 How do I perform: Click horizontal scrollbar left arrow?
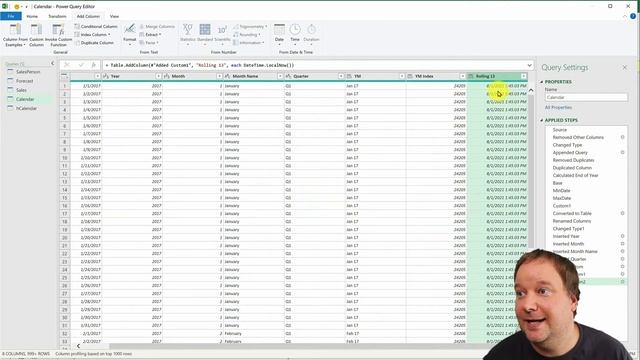78,346
